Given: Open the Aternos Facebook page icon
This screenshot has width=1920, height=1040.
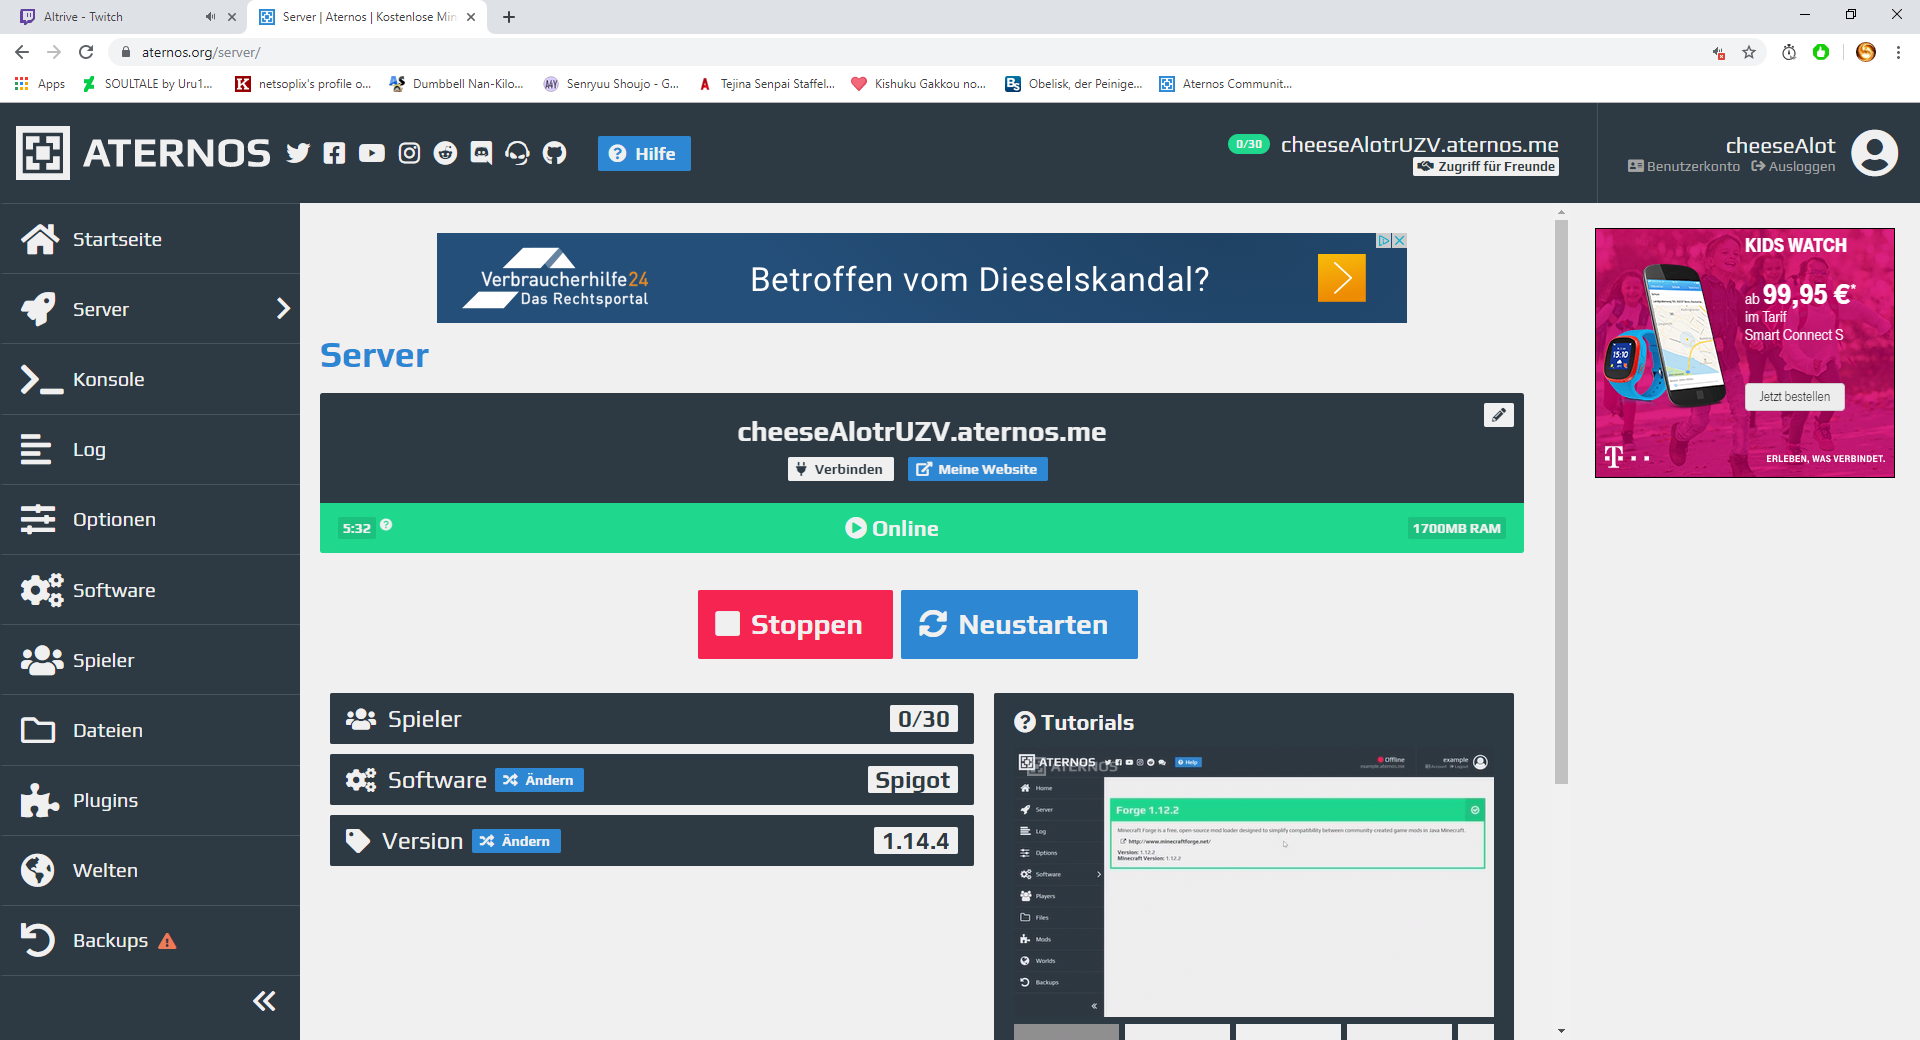Looking at the screenshot, I should (334, 153).
